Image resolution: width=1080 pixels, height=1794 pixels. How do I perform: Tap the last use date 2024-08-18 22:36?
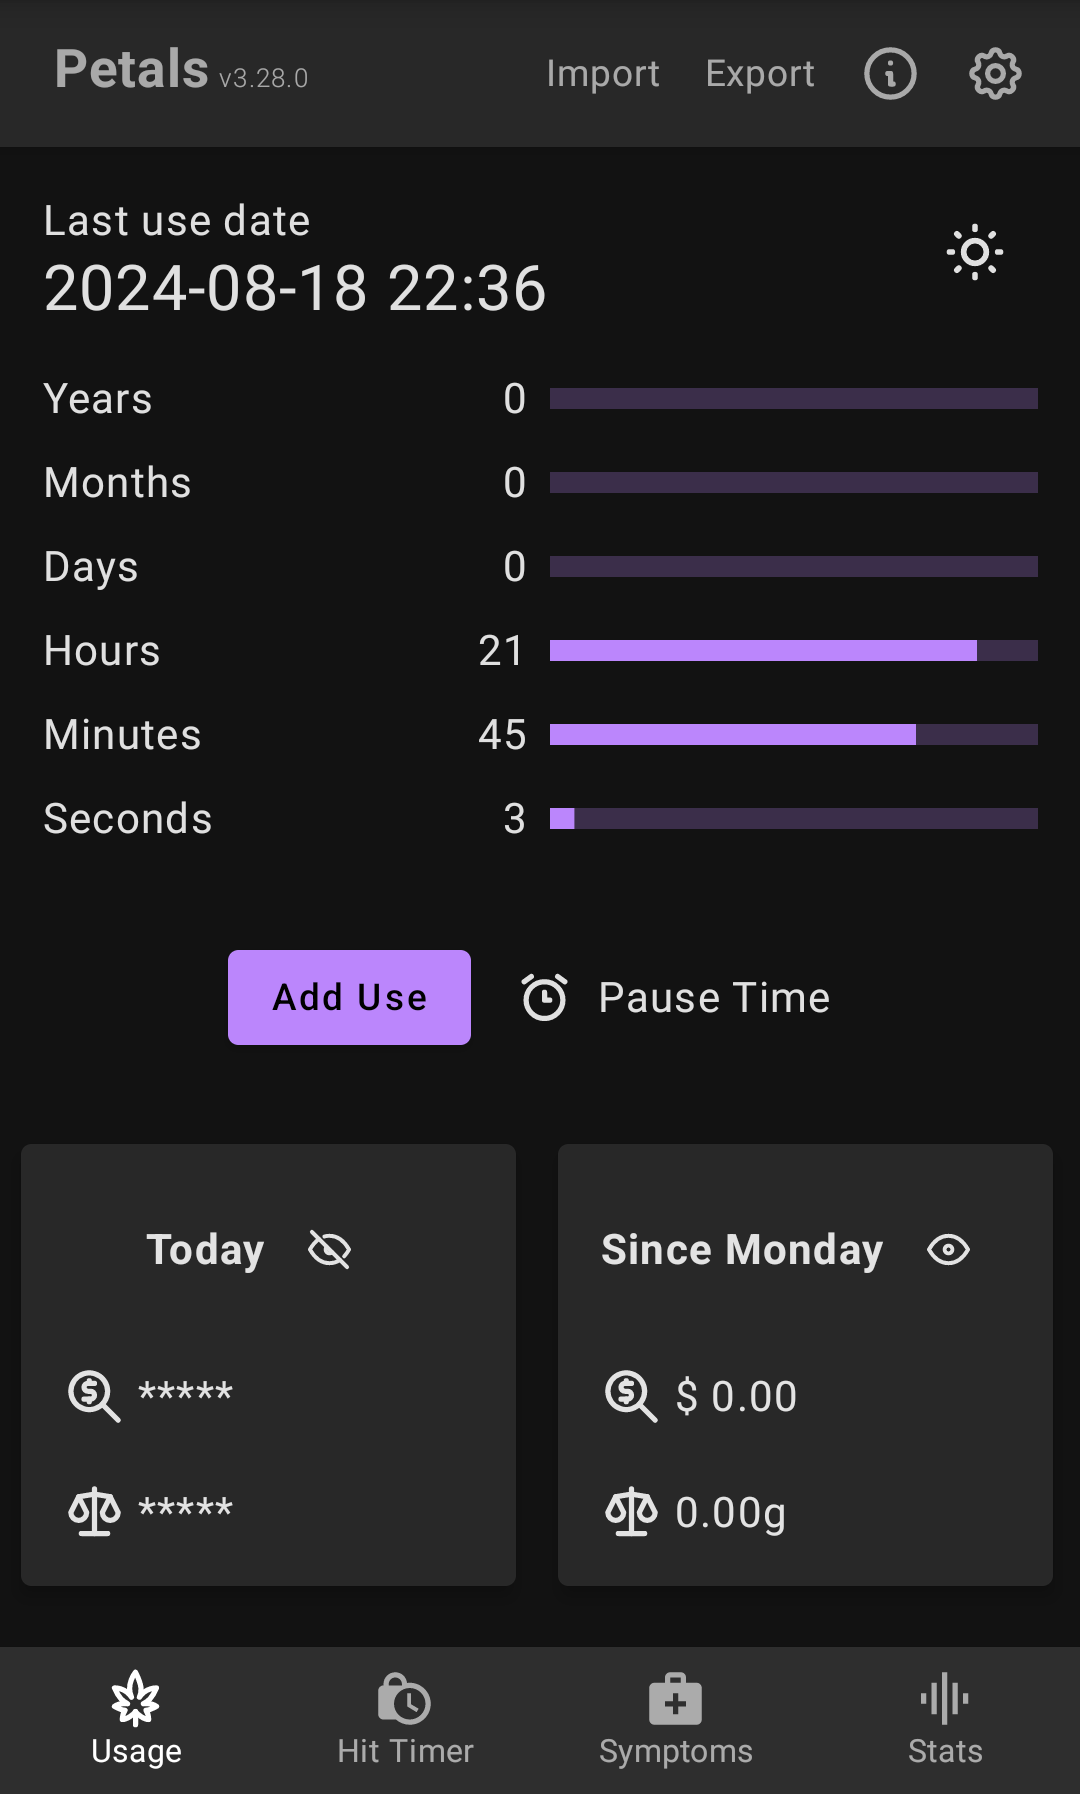tap(295, 289)
